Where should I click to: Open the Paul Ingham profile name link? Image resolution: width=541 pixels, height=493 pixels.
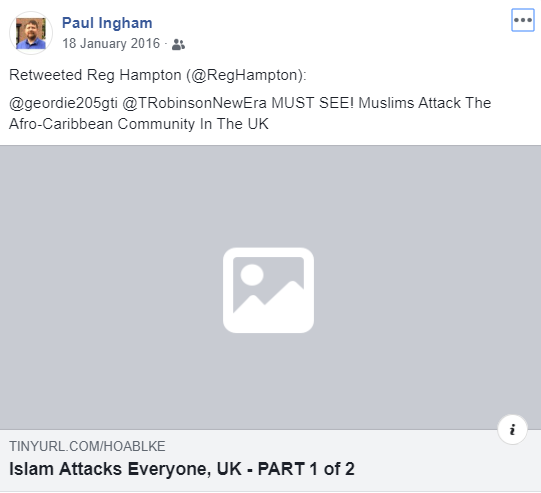click(x=107, y=23)
